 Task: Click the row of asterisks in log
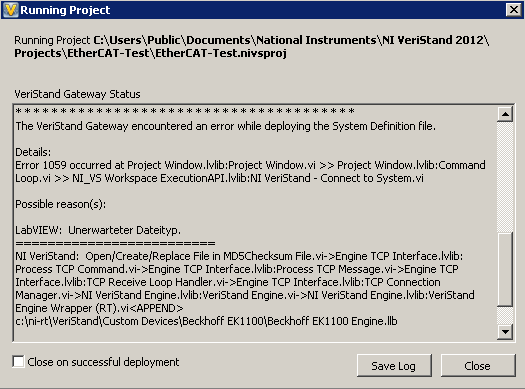pos(185,111)
